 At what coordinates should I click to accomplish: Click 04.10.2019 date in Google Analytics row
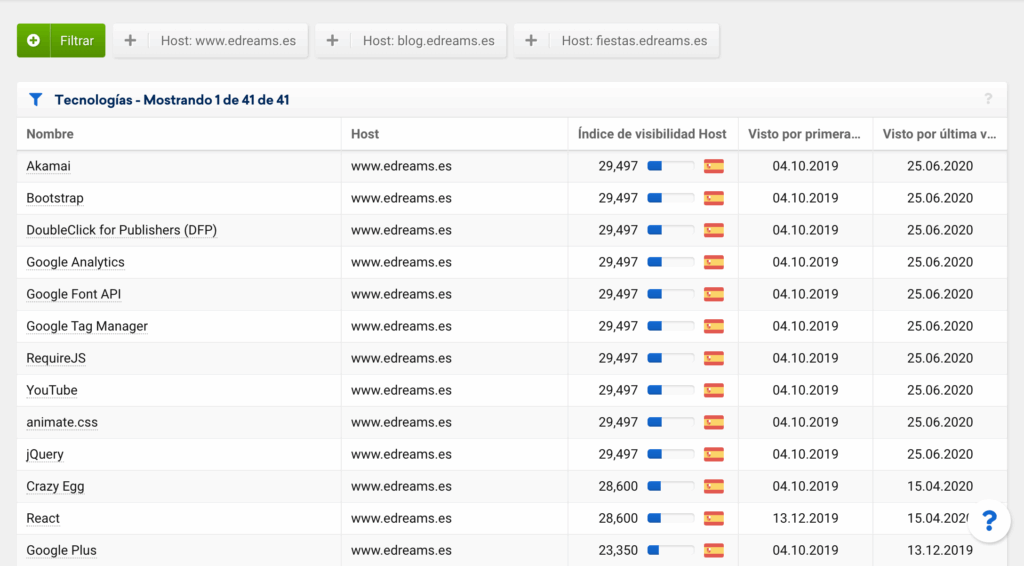tap(805, 262)
